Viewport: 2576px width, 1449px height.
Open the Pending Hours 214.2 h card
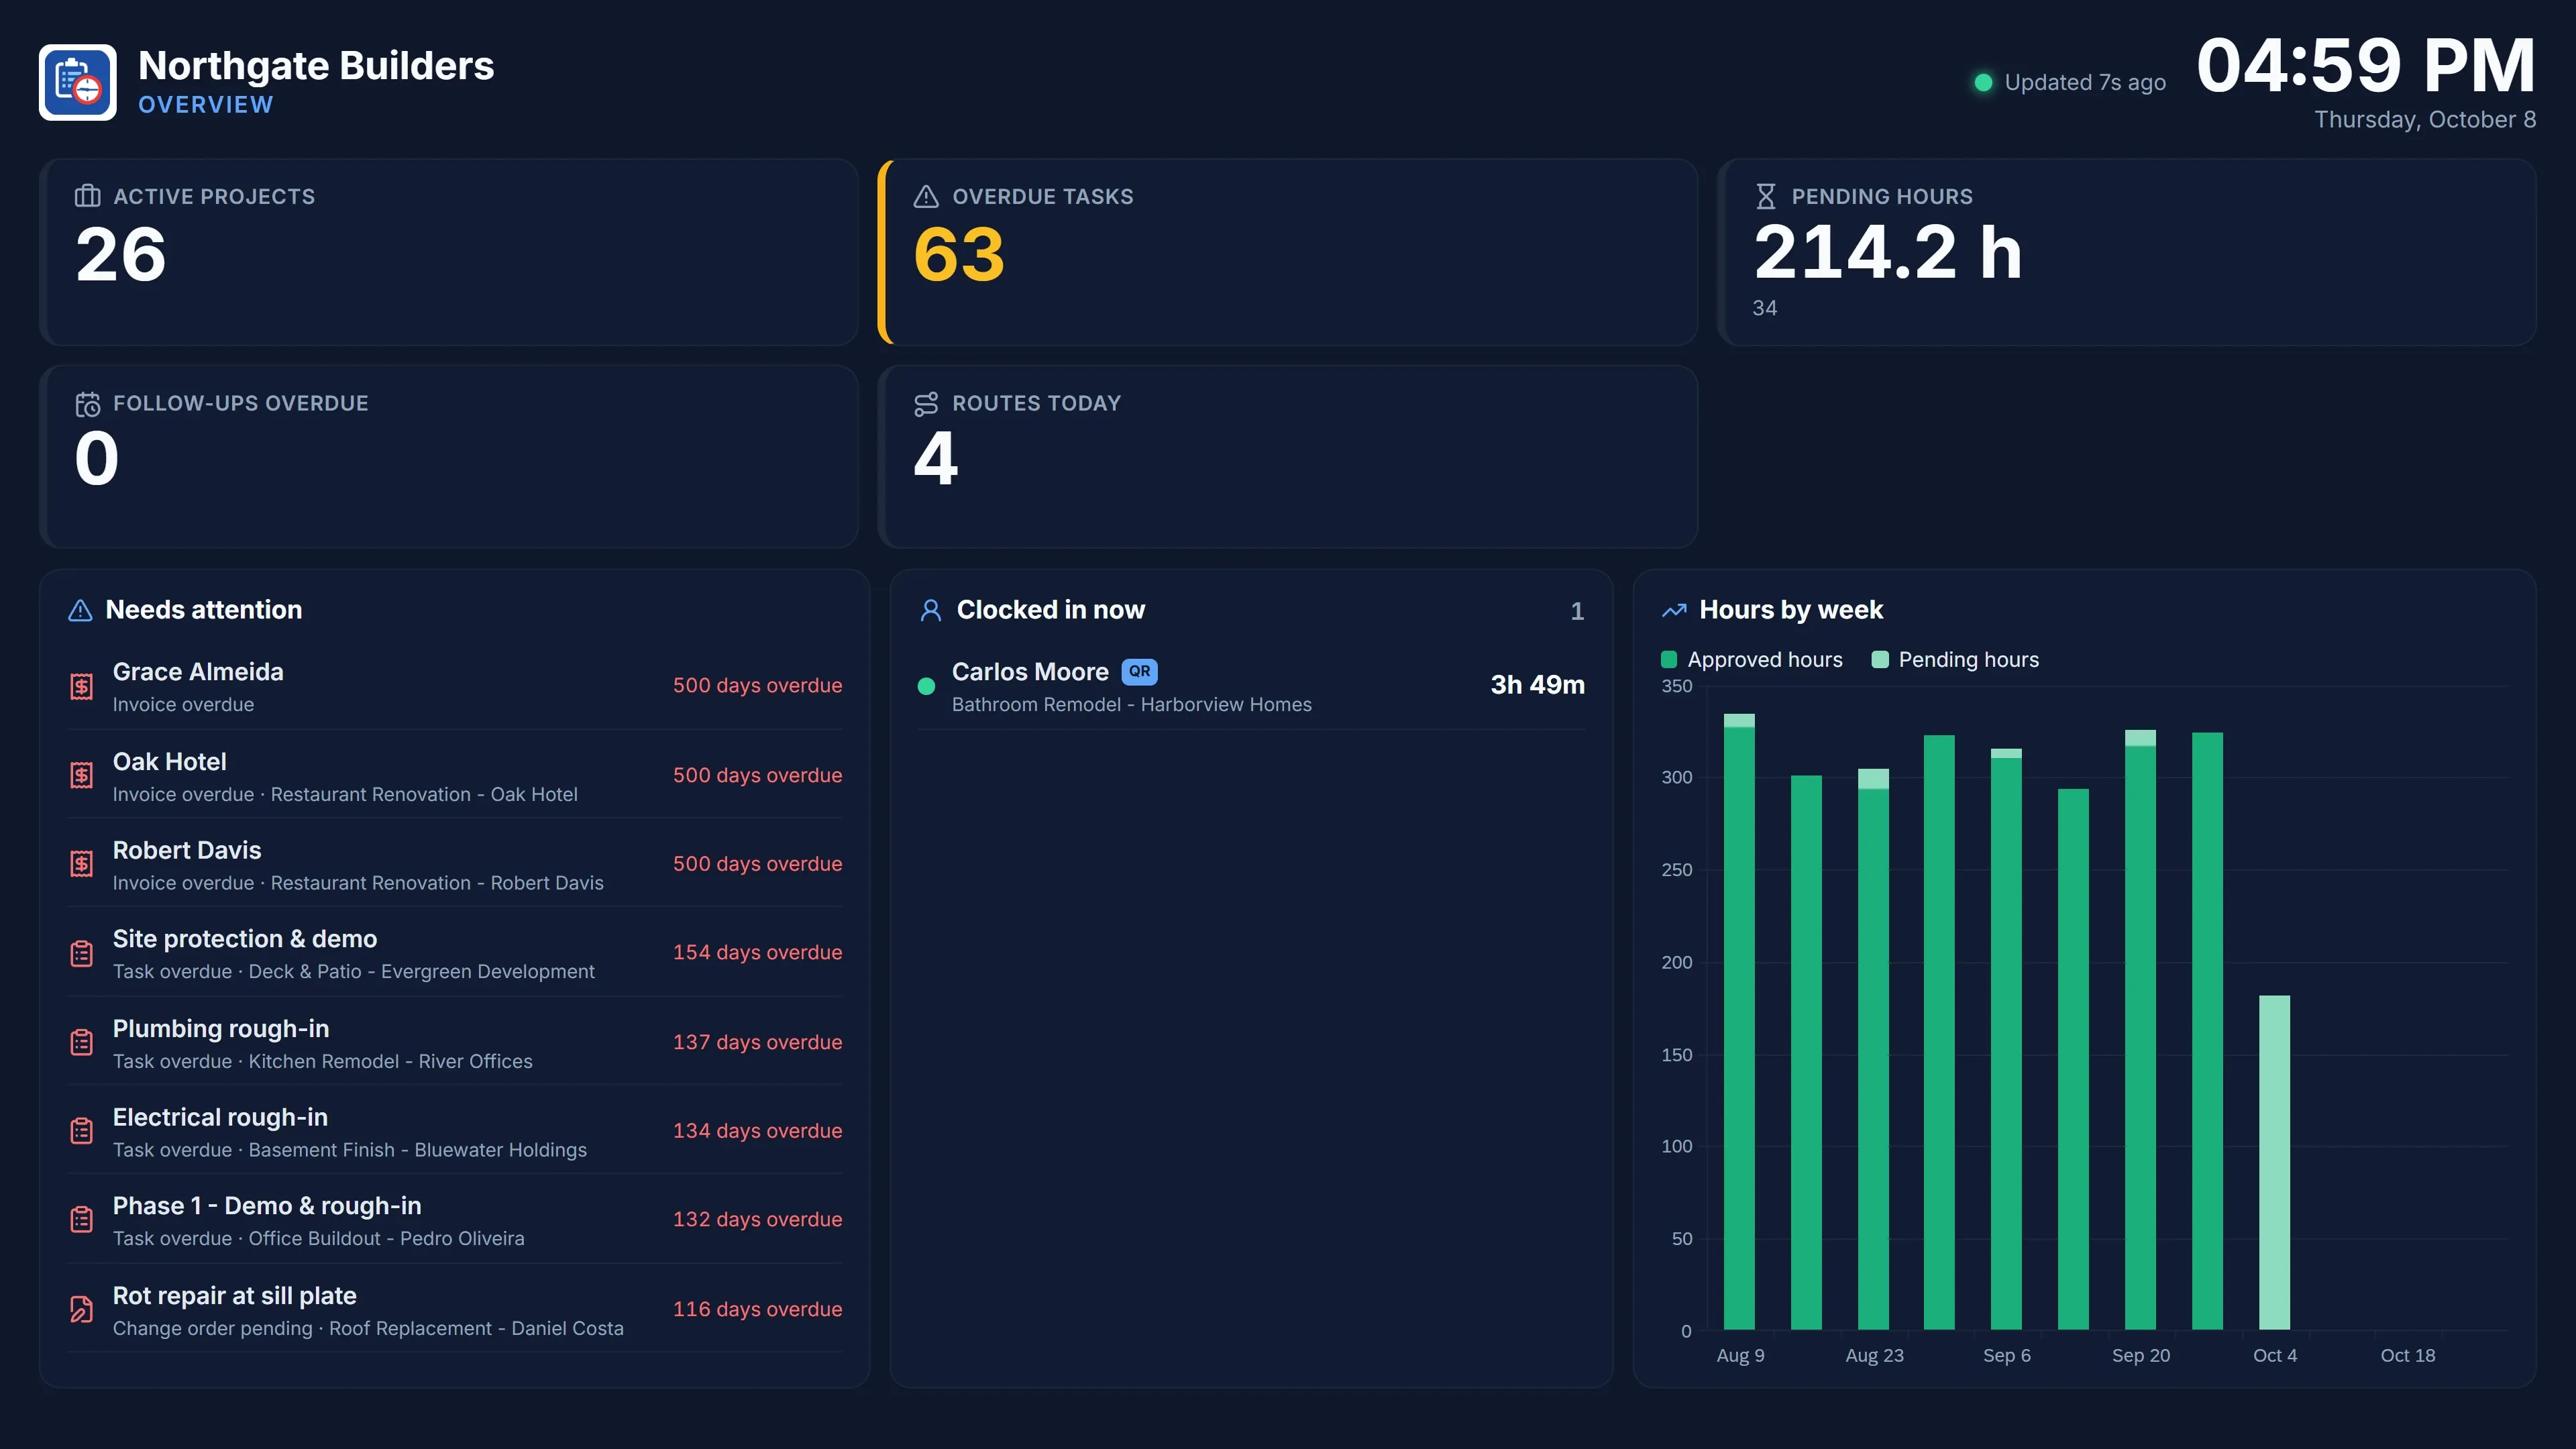coord(2127,252)
